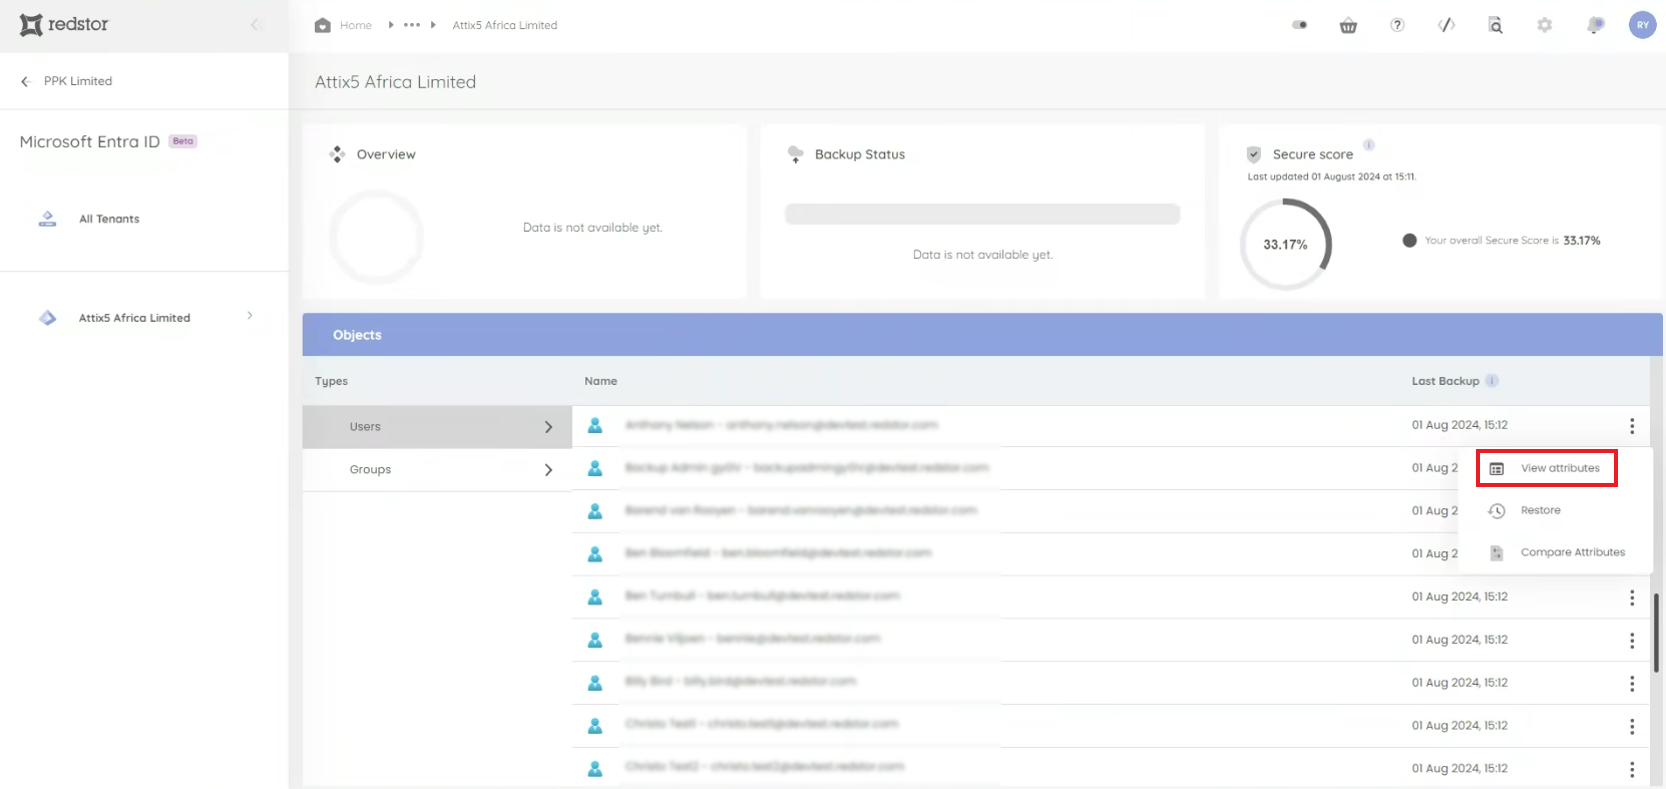Click the Last Backup column header
The height and width of the screenshot is (789, 1666).
pyautogui.click(x=1445, y=381)
